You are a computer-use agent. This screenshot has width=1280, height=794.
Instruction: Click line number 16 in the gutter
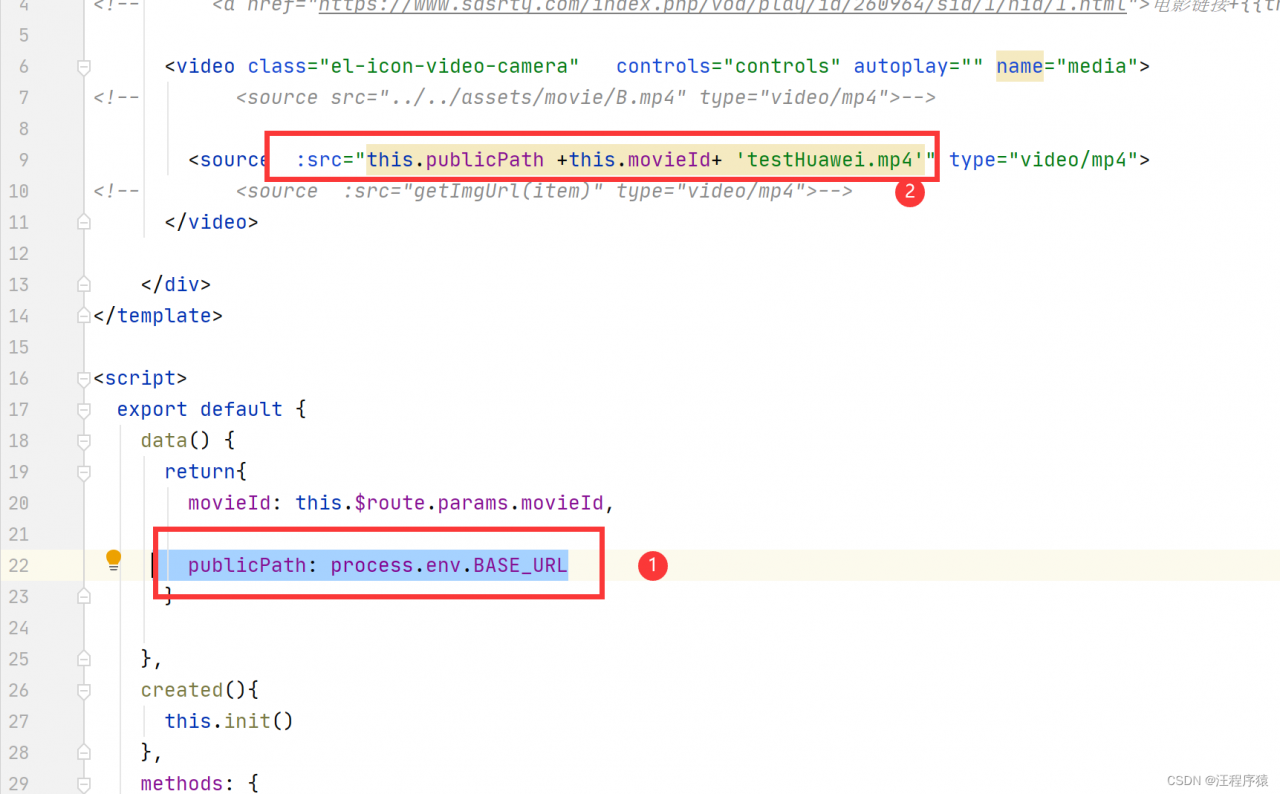18,378
